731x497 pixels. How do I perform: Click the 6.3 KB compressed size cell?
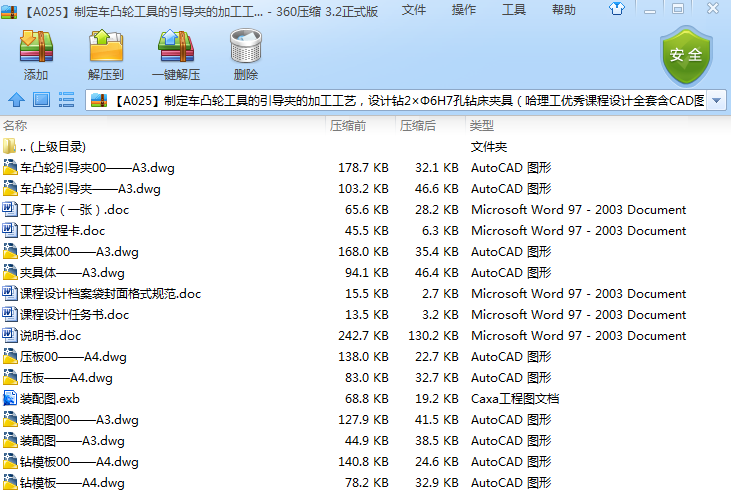click(x=440, y=231)
